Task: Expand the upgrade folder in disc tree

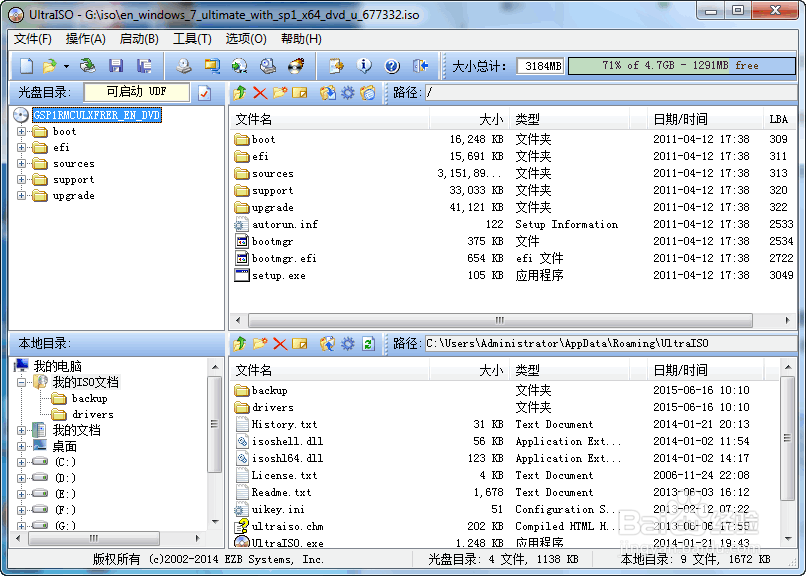Action: tap(21, 195)
